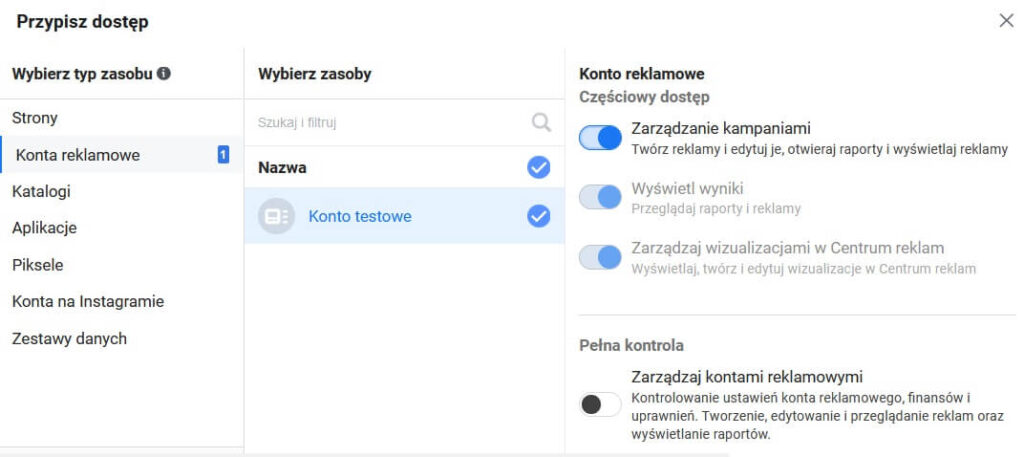This screenshot has width=1024, height=457.
Task: Click the Zarządzanie kampaniami label
Action: tap(721, 129)
